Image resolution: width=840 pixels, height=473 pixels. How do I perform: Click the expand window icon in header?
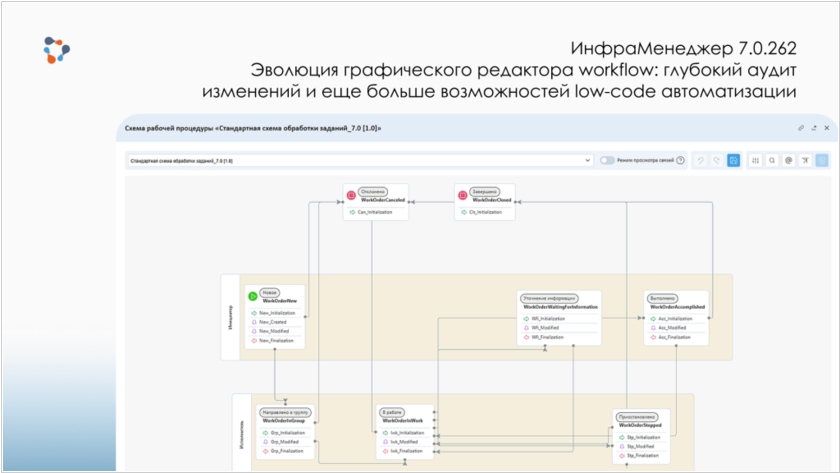pyautogui.click(x=814, y=128)
